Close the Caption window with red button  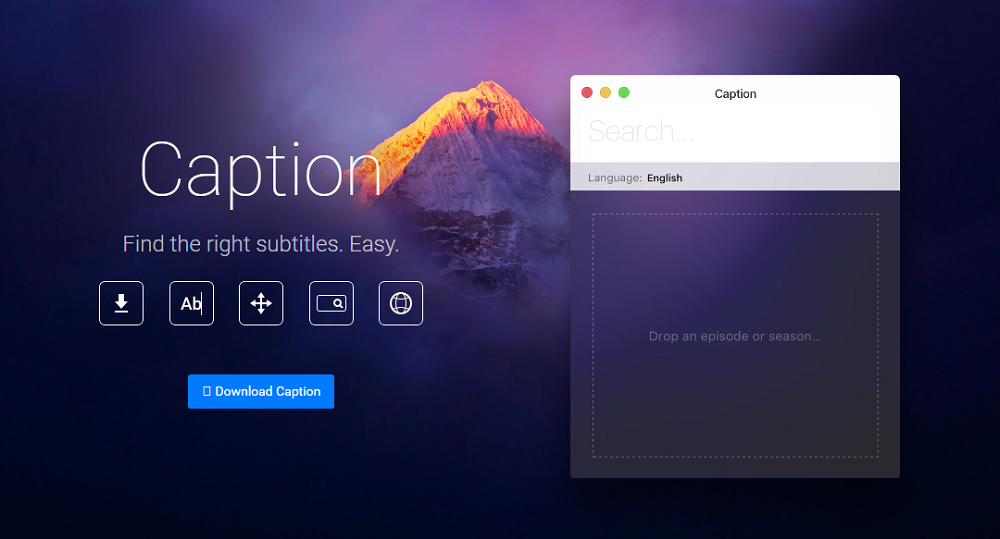(587, 93)
